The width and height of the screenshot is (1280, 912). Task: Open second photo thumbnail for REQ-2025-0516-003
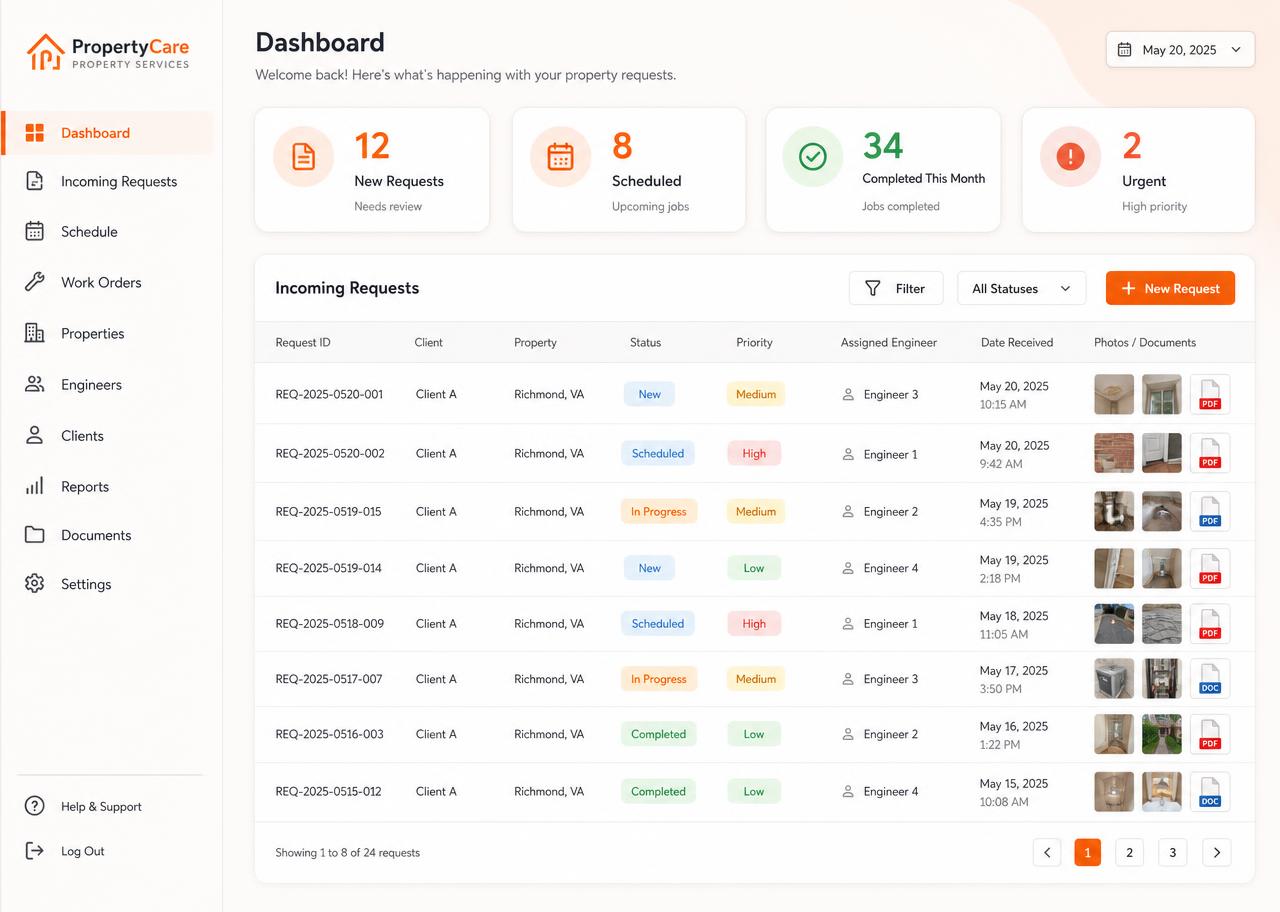tap(1162, 734)
